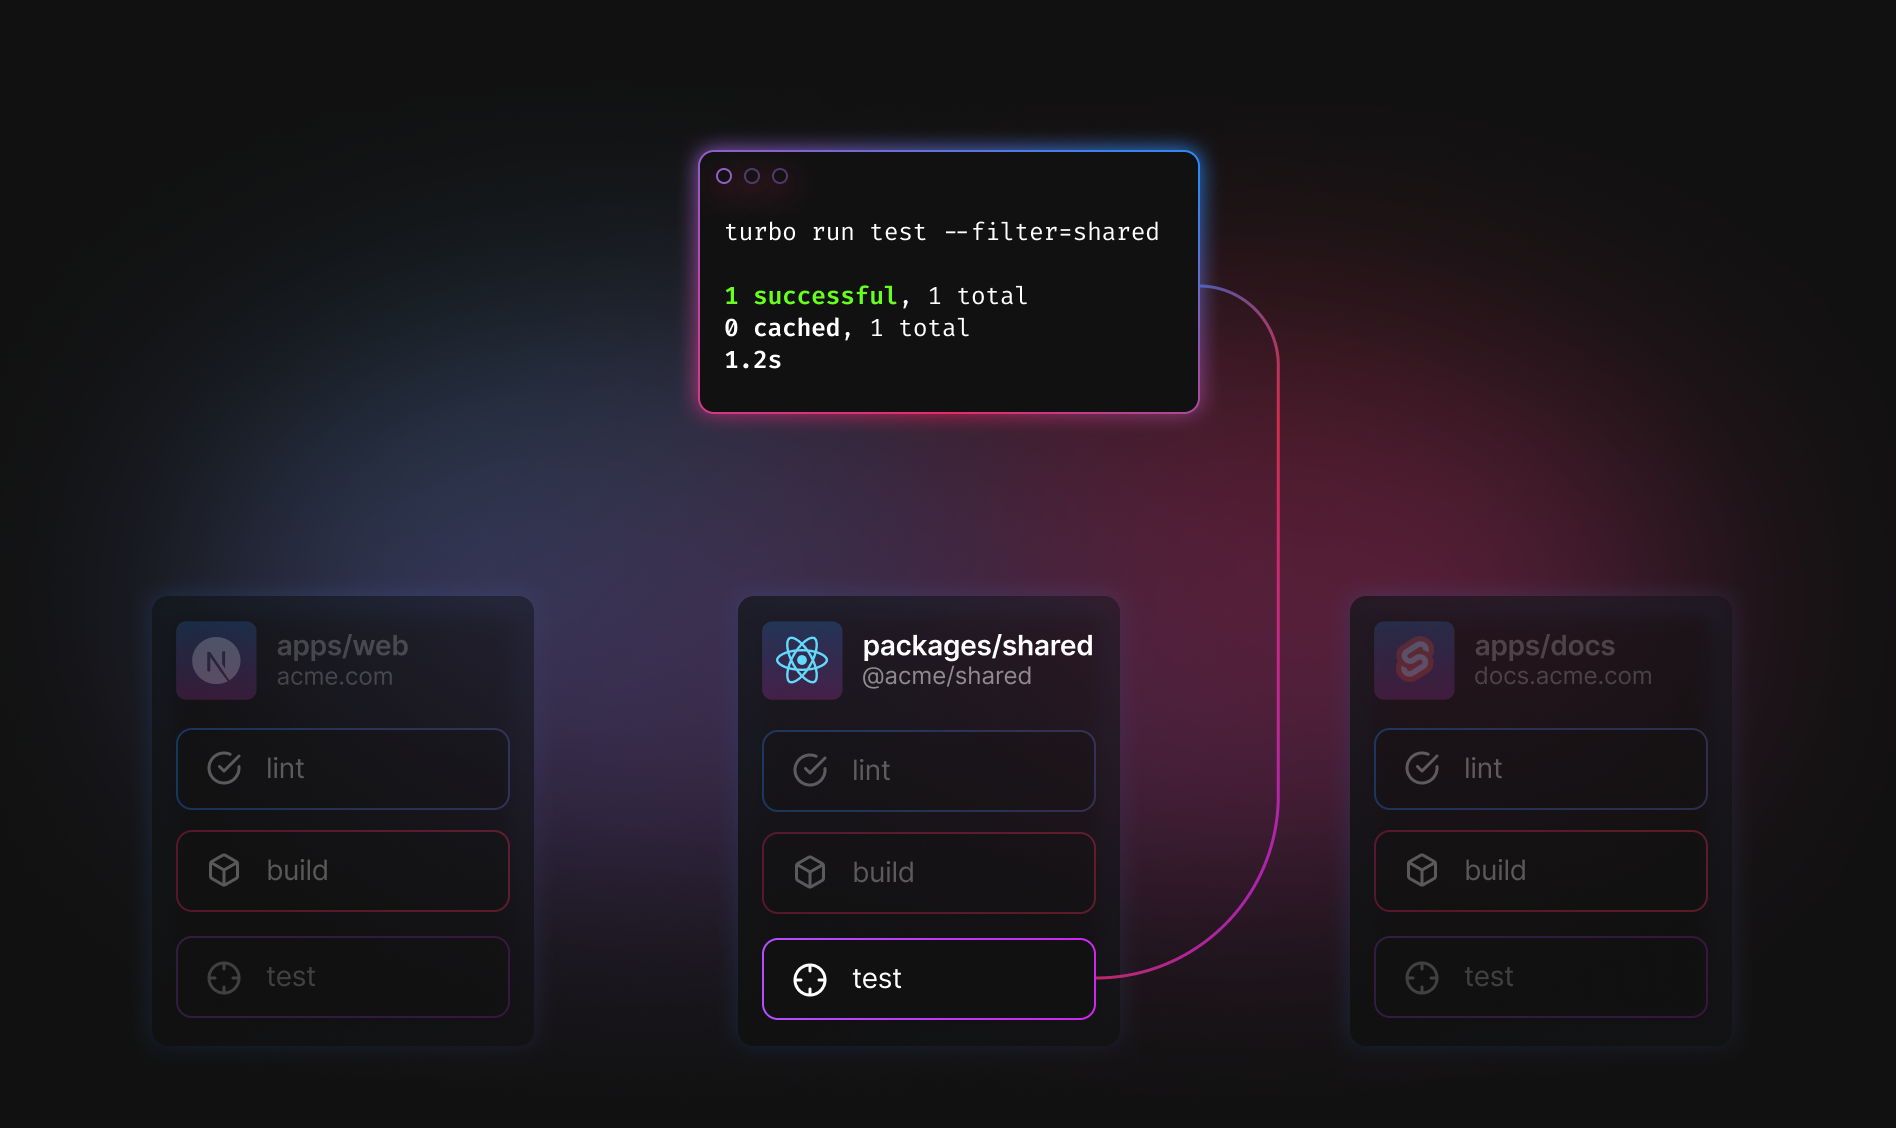Open the acme.com label under apps/web
Viewport: 1896px width, 1128px height.
(x=335, y=676)
